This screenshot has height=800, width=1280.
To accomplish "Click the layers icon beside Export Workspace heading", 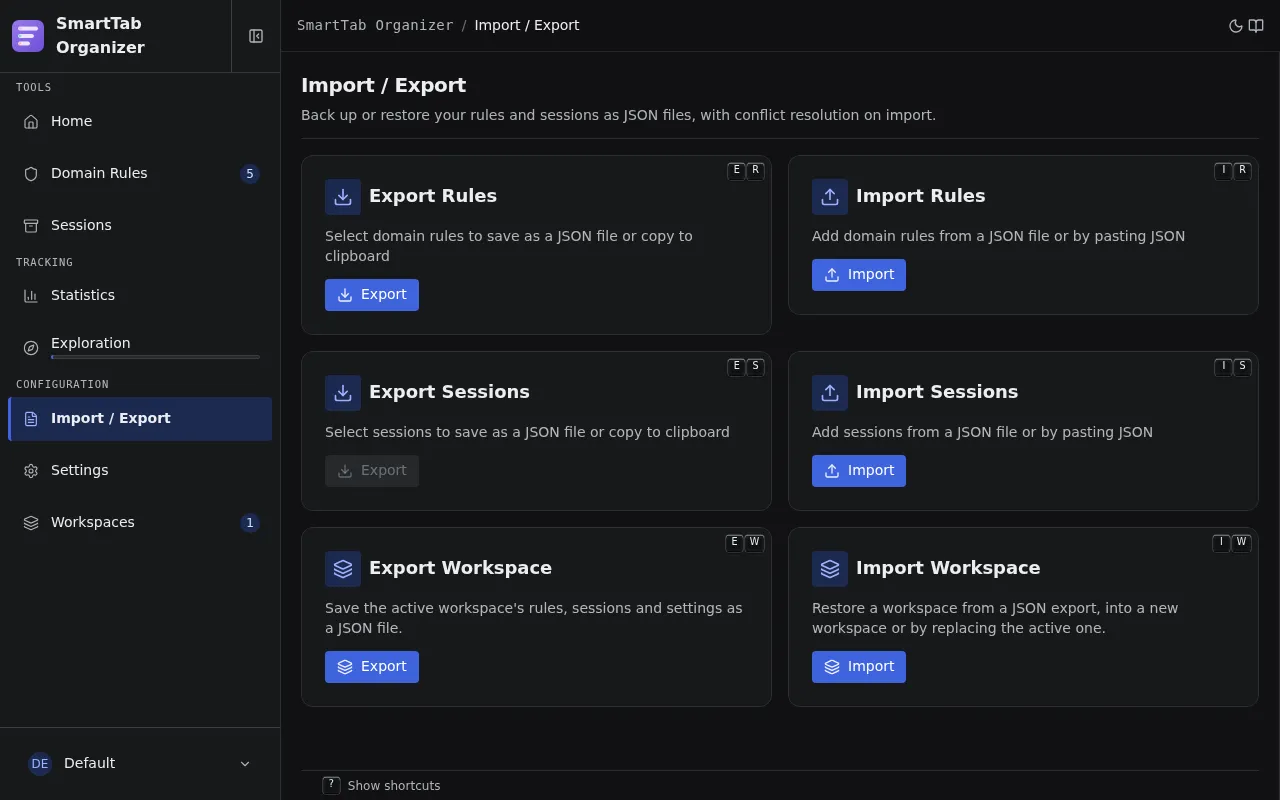I will click(343, 569).
